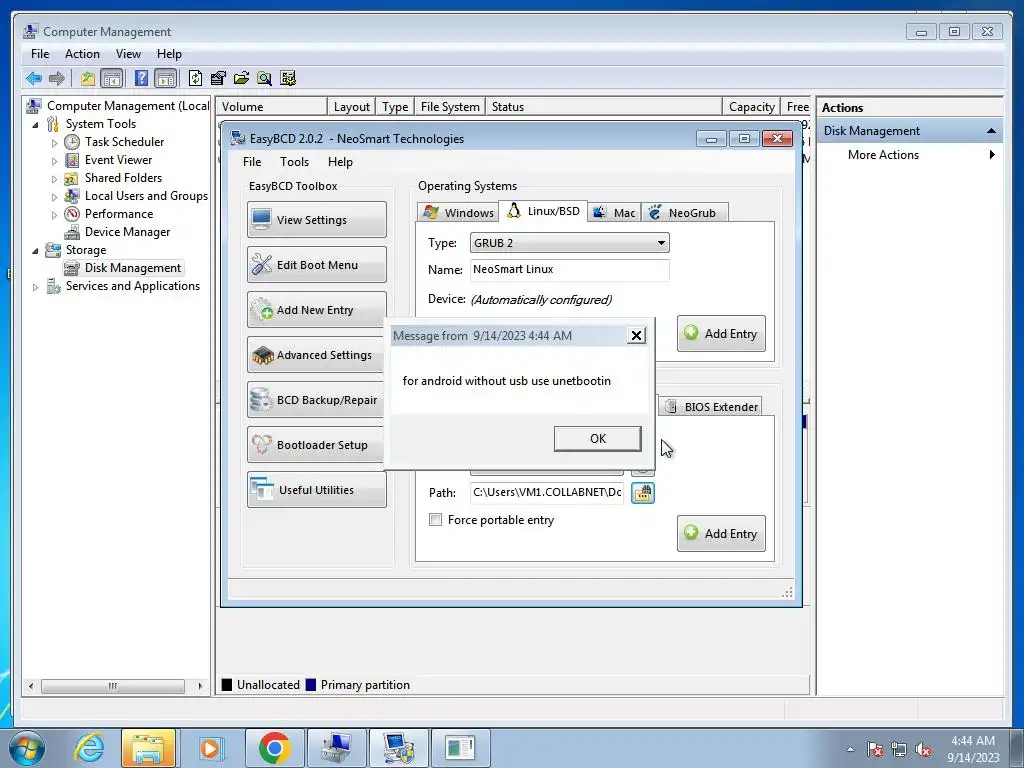Click the Refresh toolbar icon
This screenshot has height=768, width=1024.
coord(195,78)
